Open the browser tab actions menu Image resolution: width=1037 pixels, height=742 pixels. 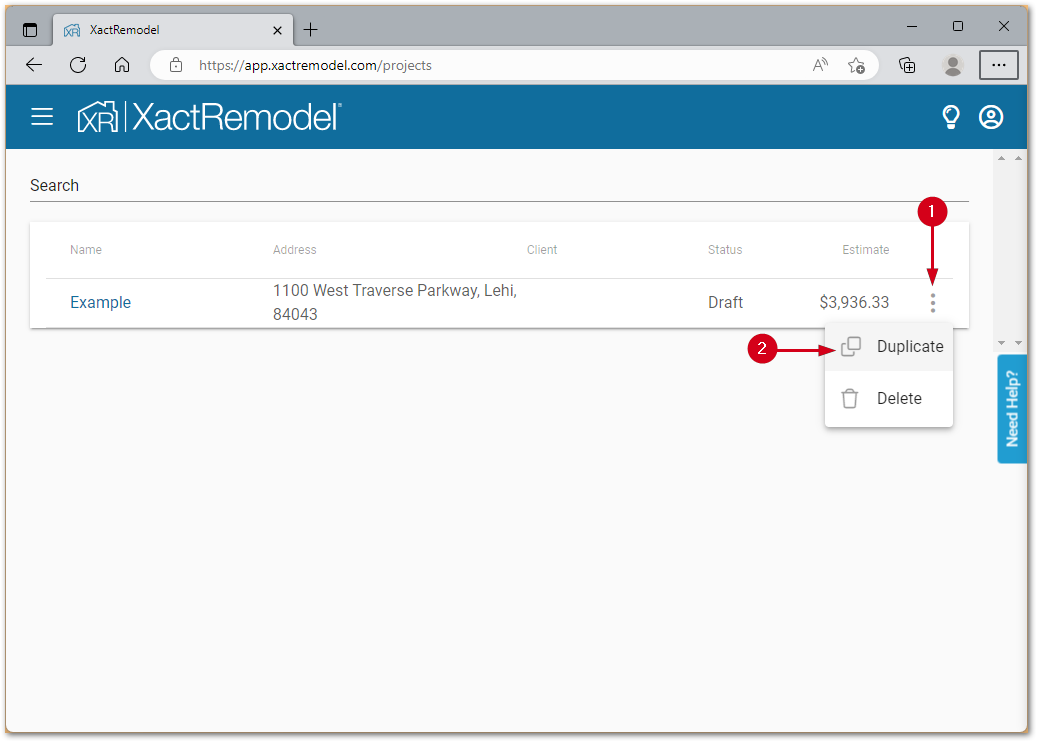point(30,29)
